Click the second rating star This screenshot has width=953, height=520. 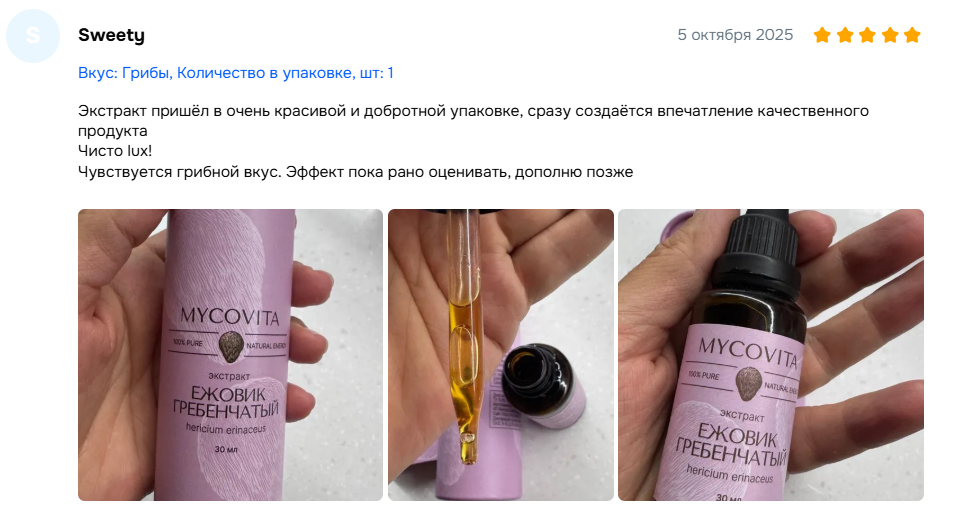click(845, 35)
